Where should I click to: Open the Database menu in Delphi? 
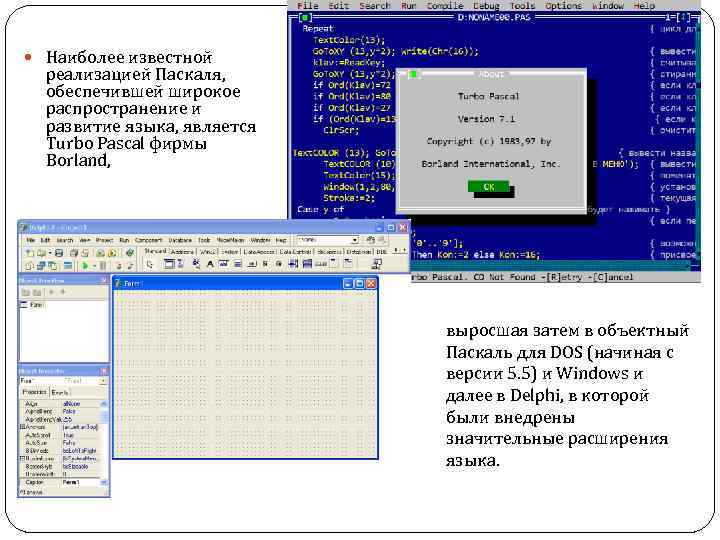(180, 240)
